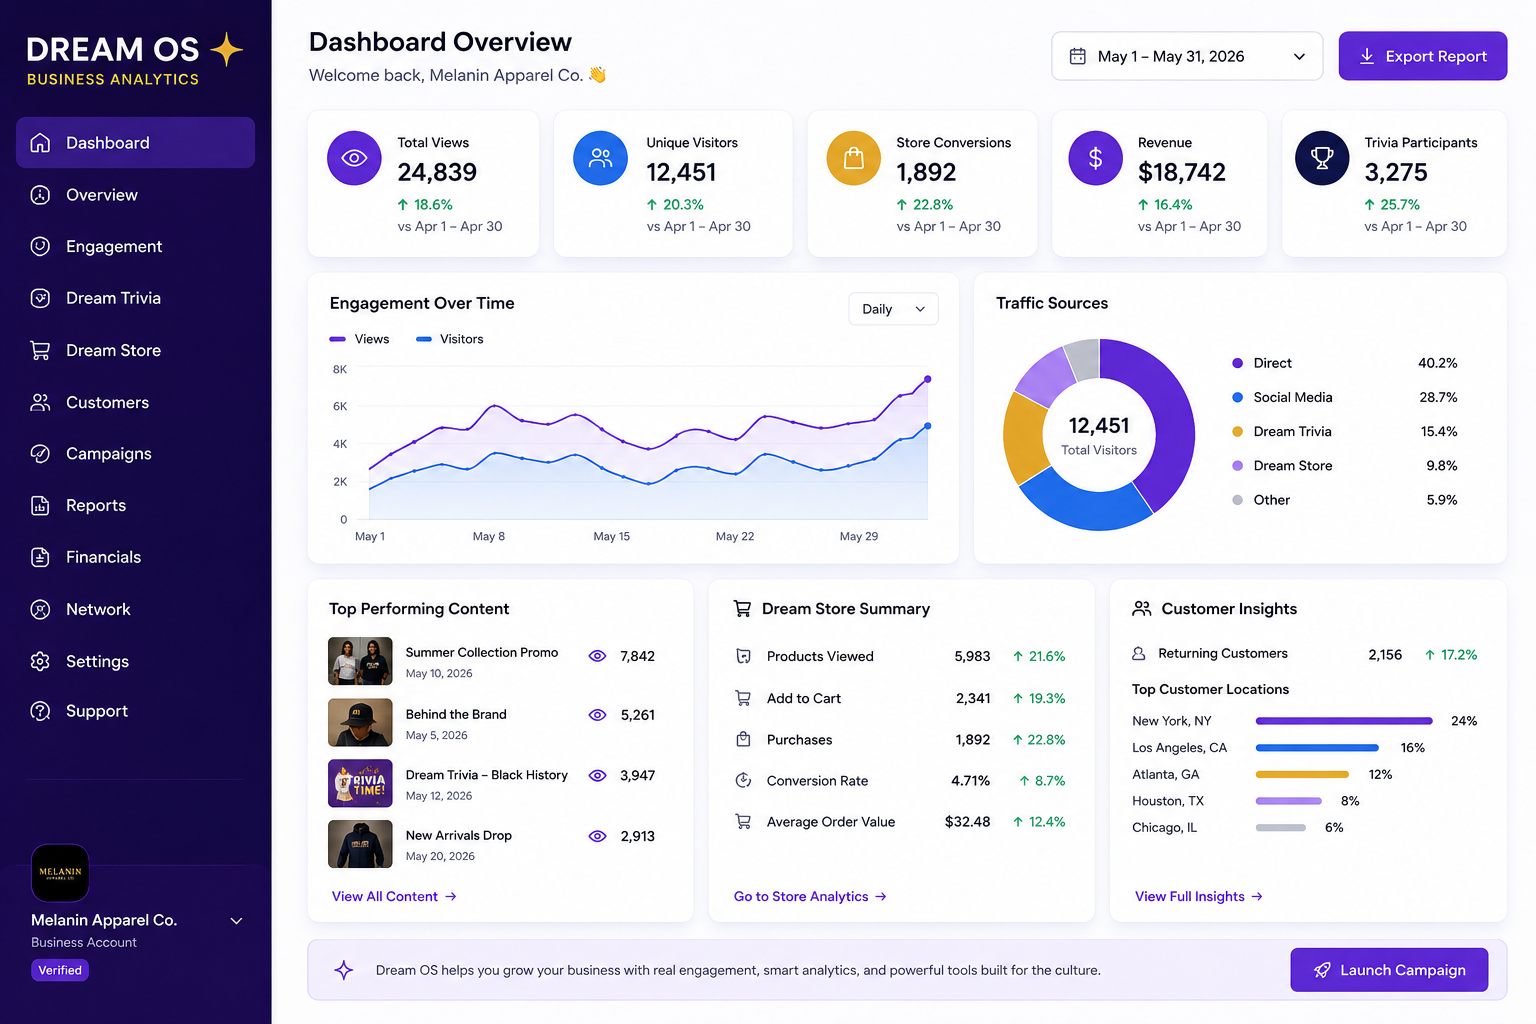
Task: Open the May 1 – May 31 date range dropdown
Action: 1187,56
